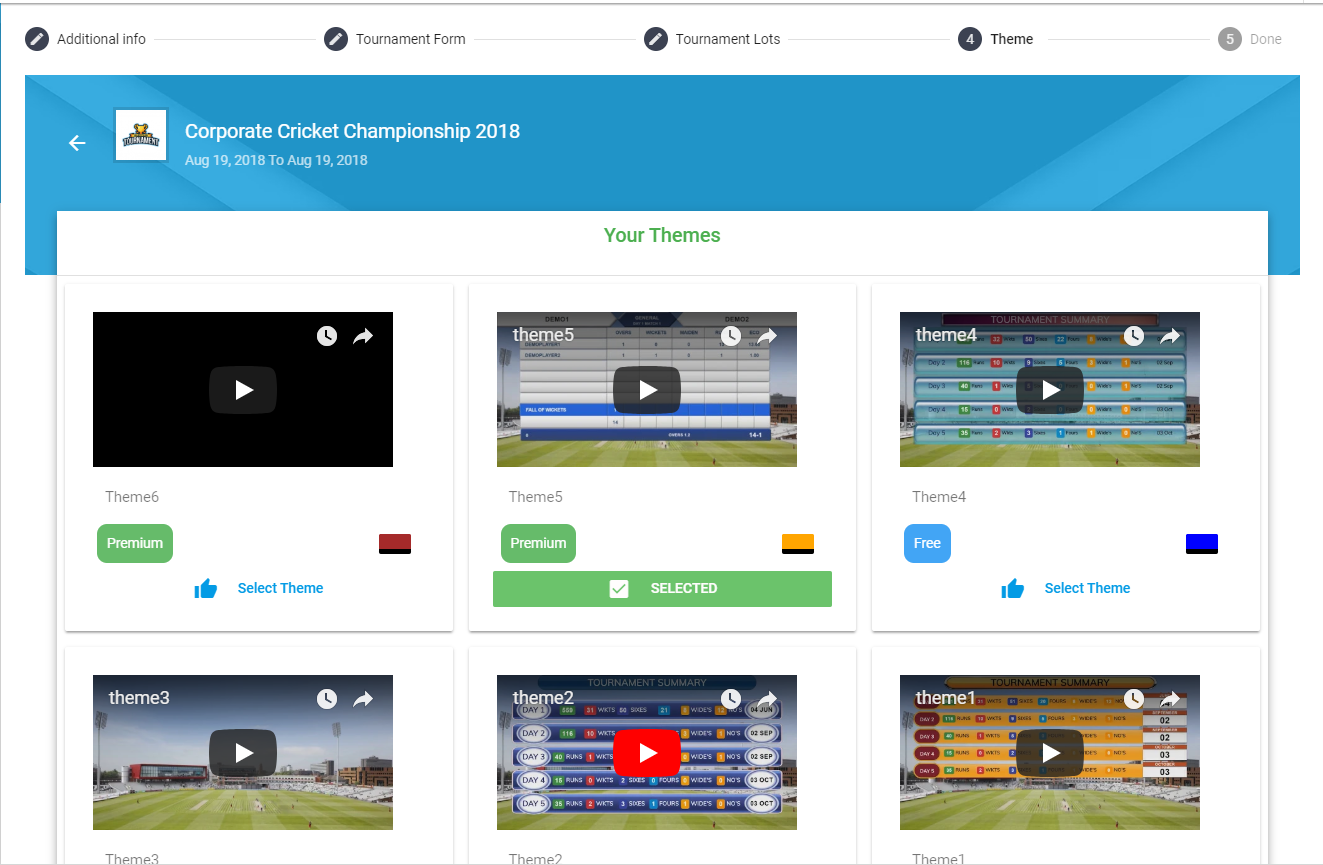Play the theme3 preview video
This screenshot has height=865, width=1323.
(243, 753)
